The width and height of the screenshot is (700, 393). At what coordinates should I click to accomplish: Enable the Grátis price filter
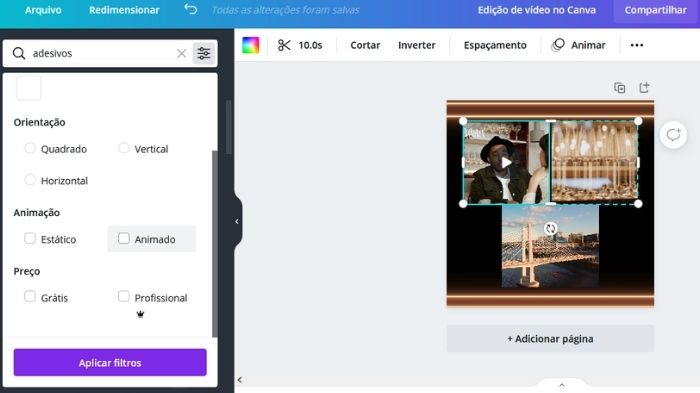pos(30,297)
